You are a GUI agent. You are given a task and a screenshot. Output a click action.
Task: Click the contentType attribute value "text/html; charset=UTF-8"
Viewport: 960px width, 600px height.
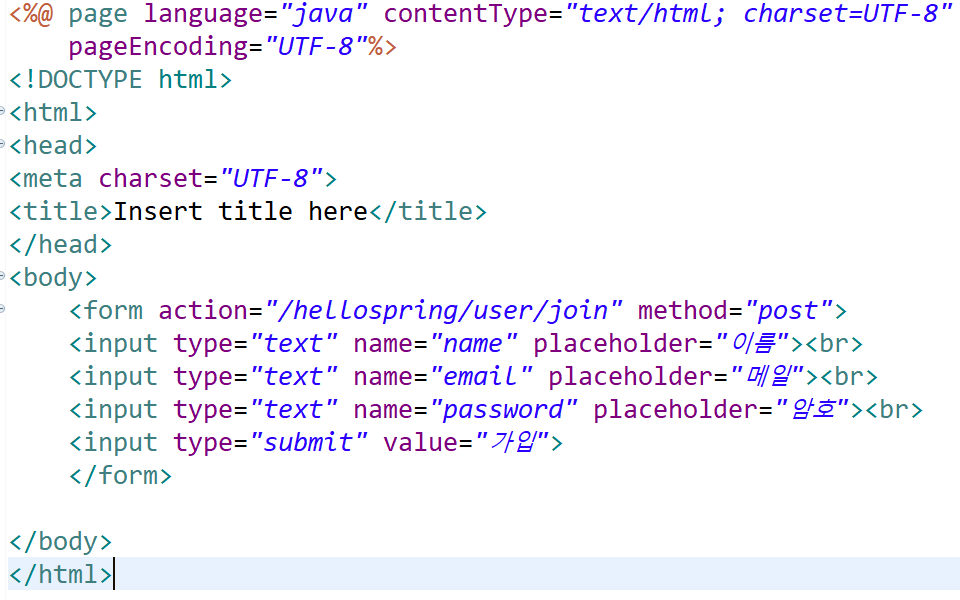point(759,13)
